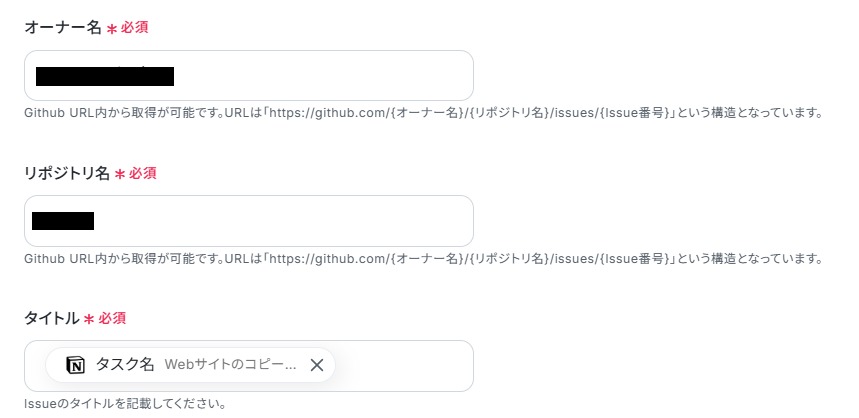Click the タイトル field label

click(51, 318)
